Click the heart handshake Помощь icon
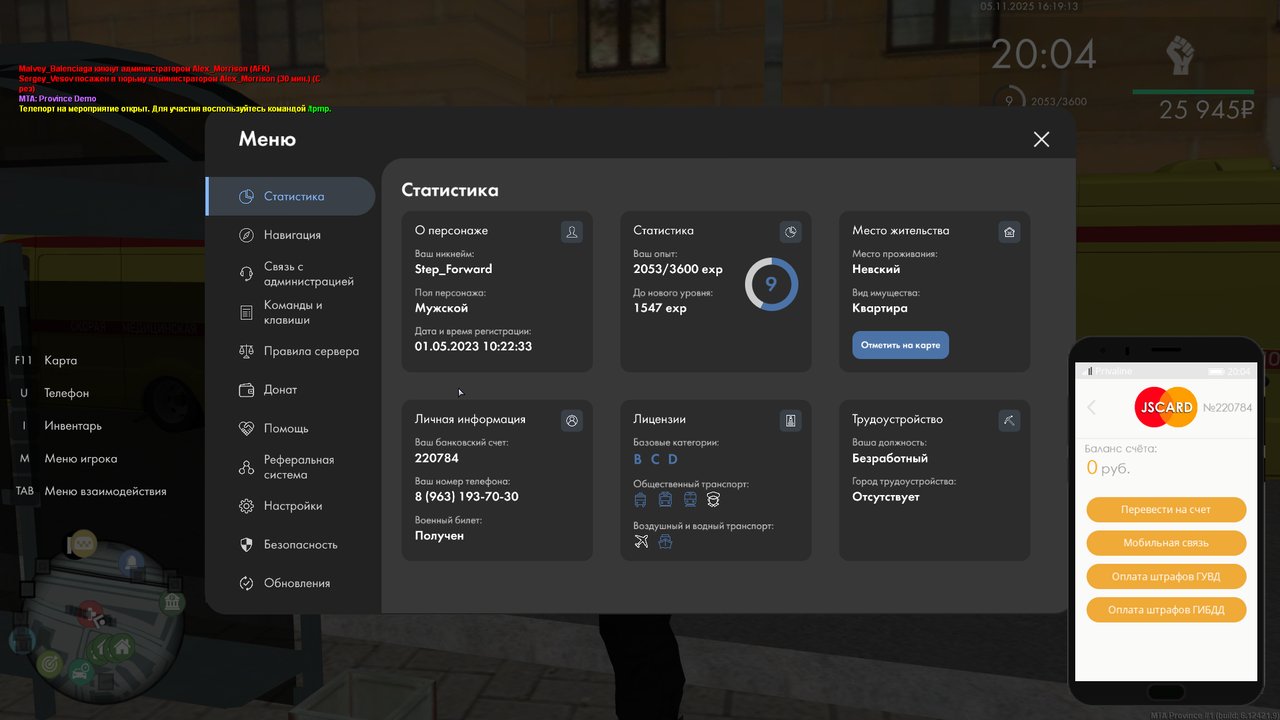This screenshot has height=720, width=1280. (x=246, y=428)
